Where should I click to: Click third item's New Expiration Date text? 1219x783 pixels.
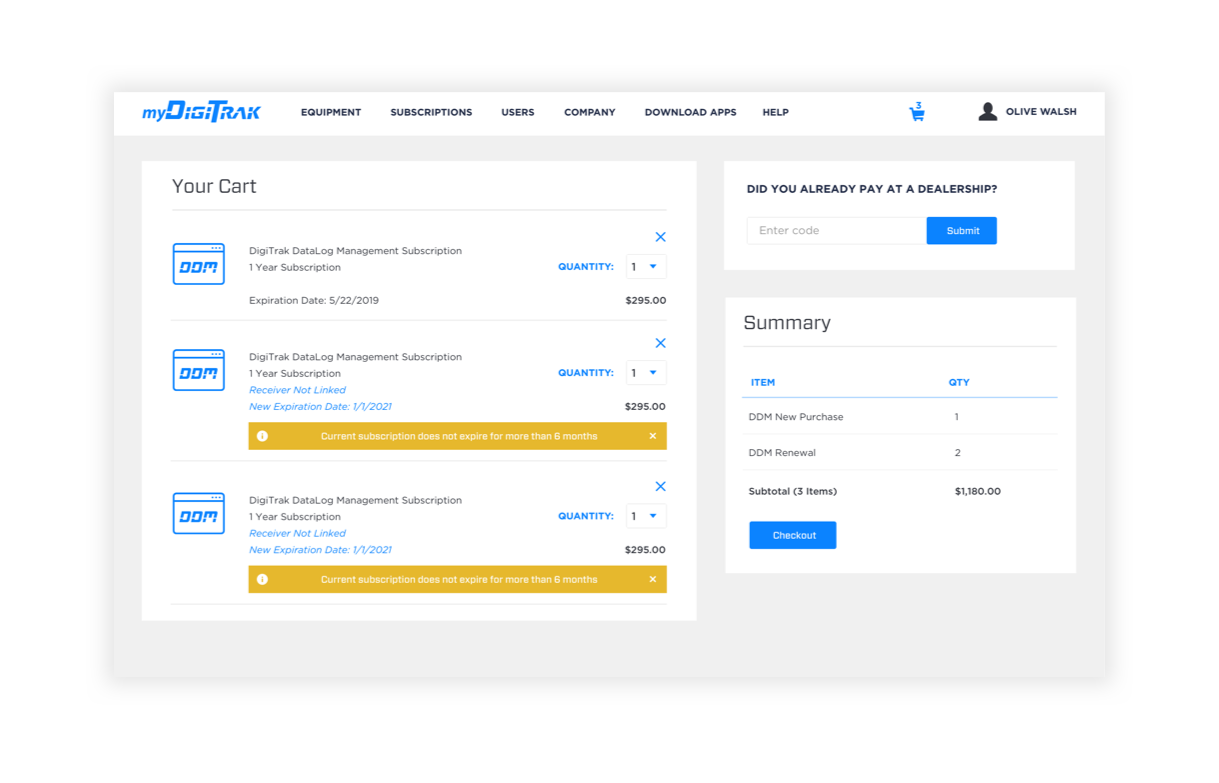coord(320,550)
